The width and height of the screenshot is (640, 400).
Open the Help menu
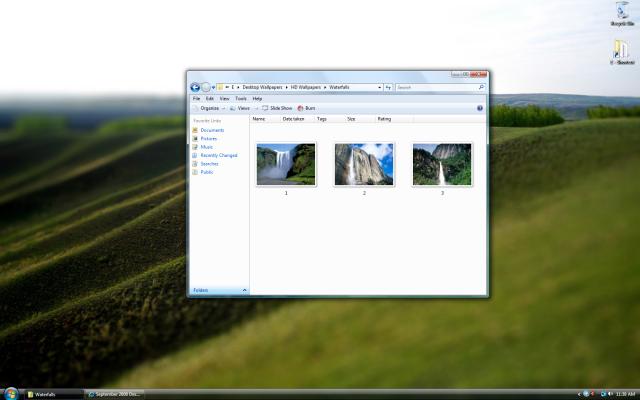[257, 99]
